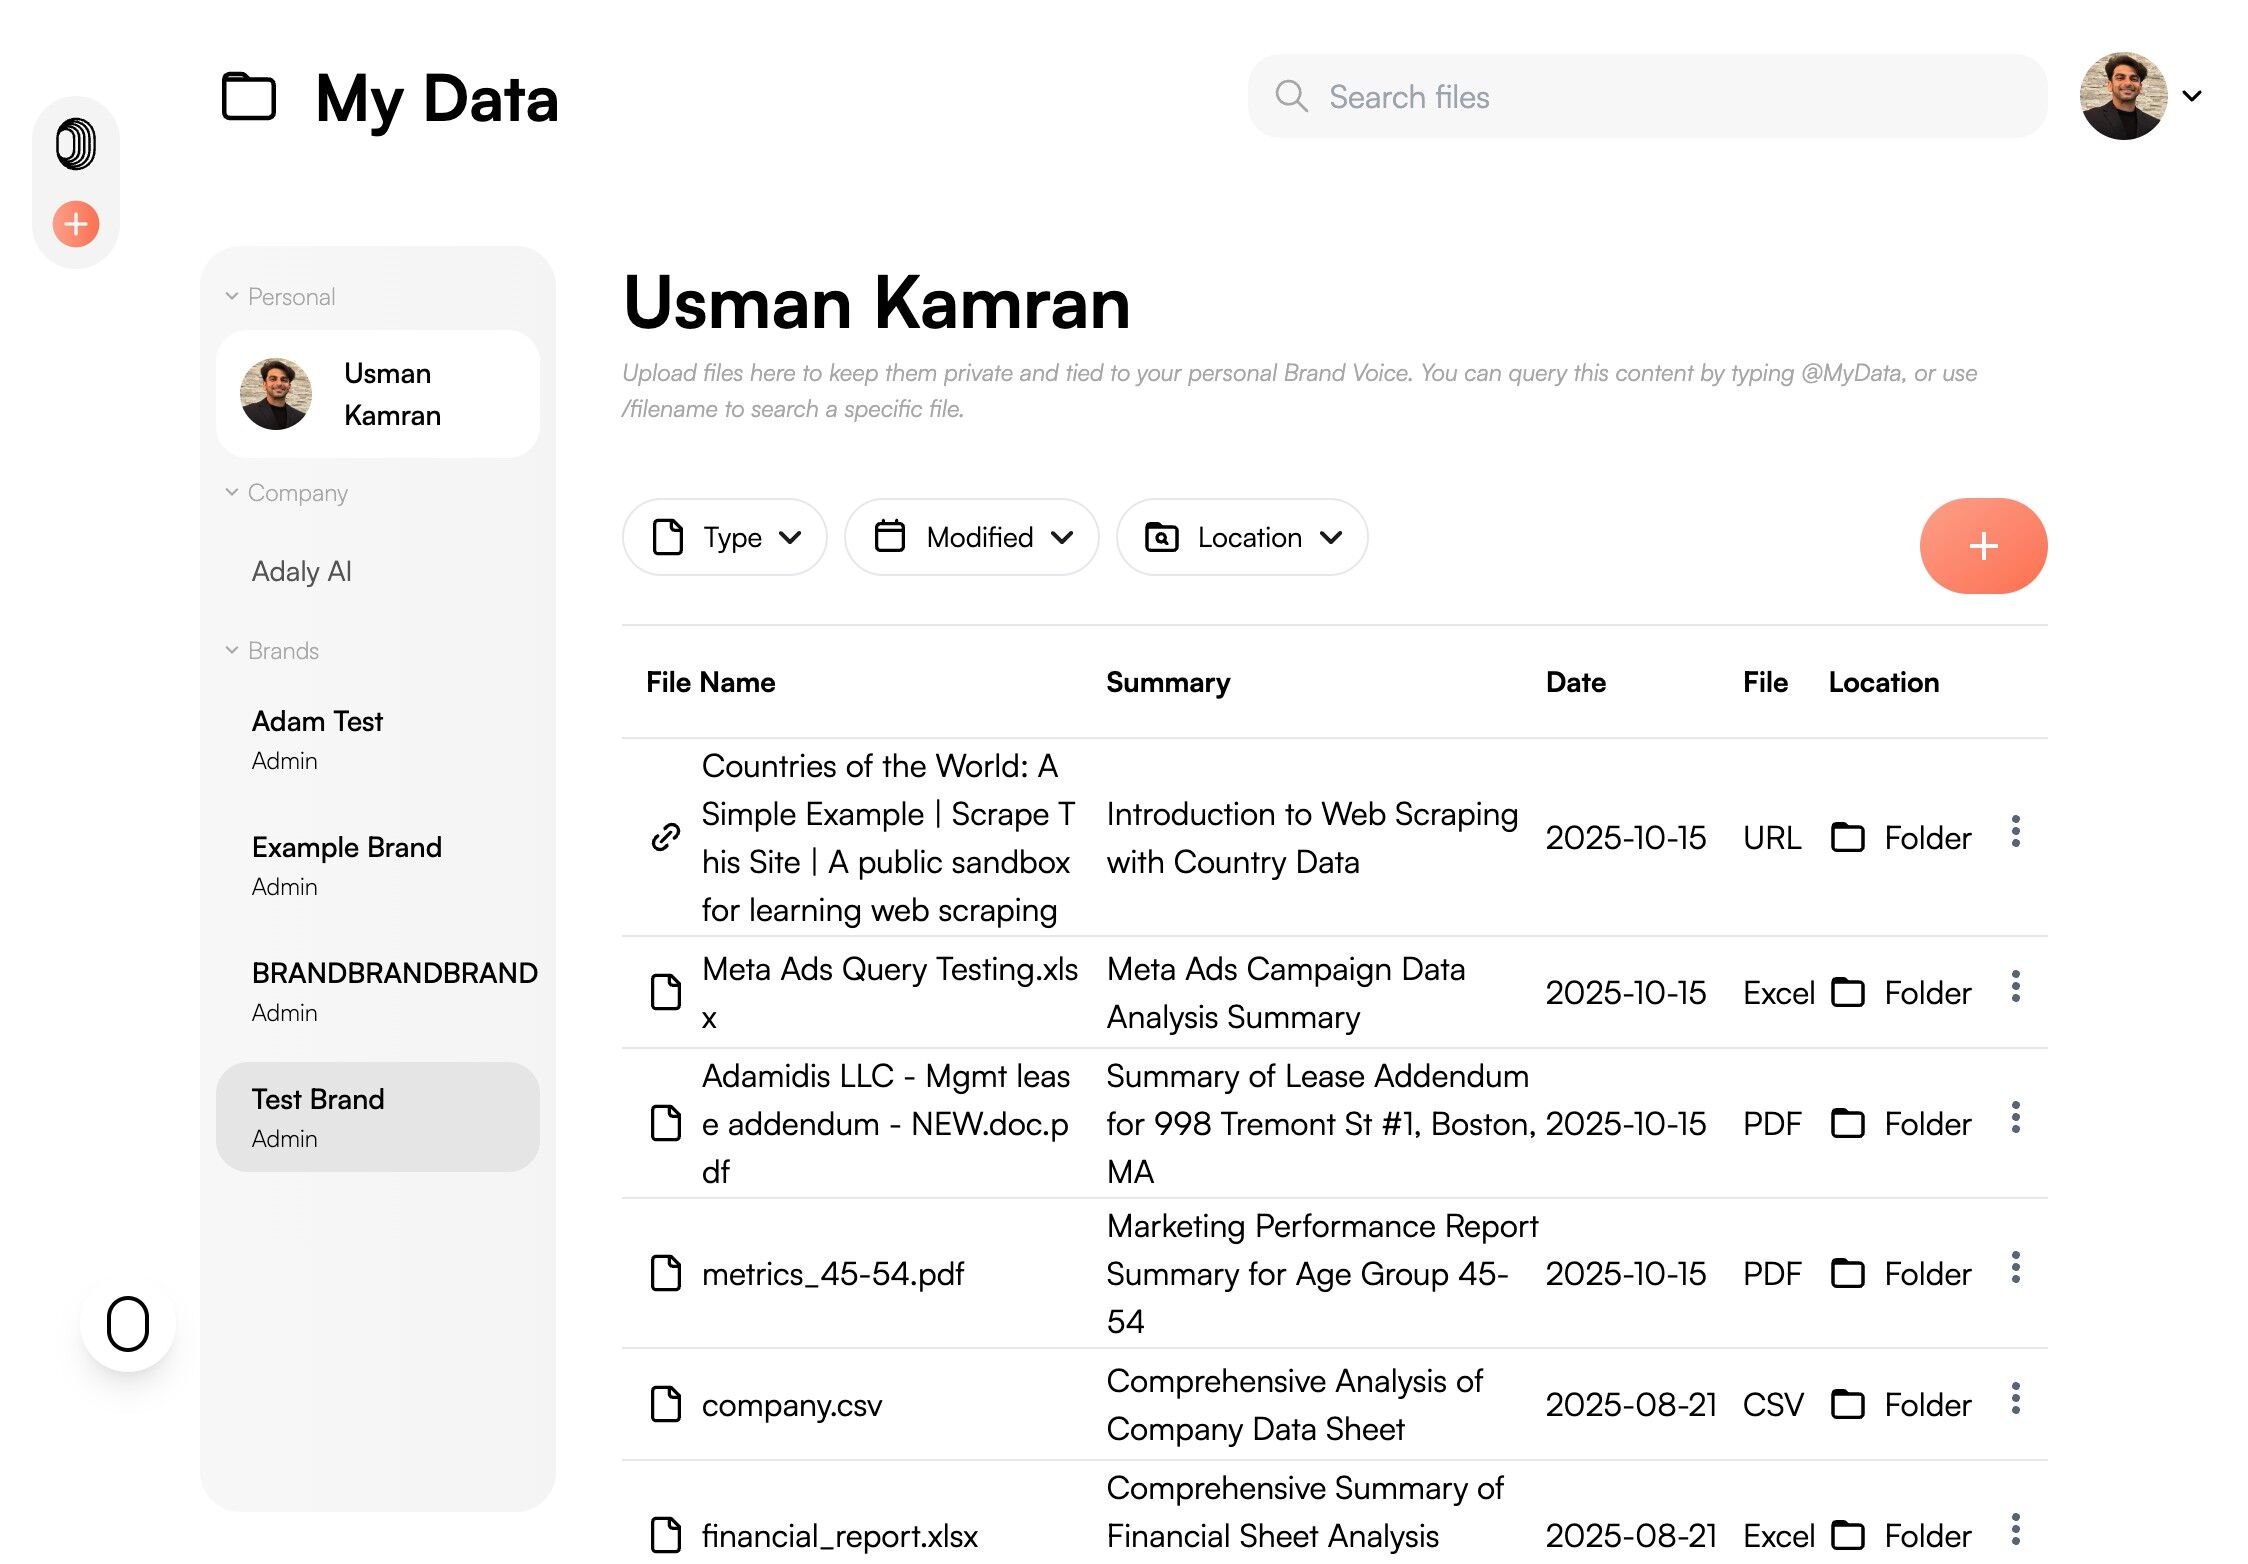Viewport: 2248px width, 1564px height.
Task: Expand the profile avatar menu chevron
Action: [2192, 97]
